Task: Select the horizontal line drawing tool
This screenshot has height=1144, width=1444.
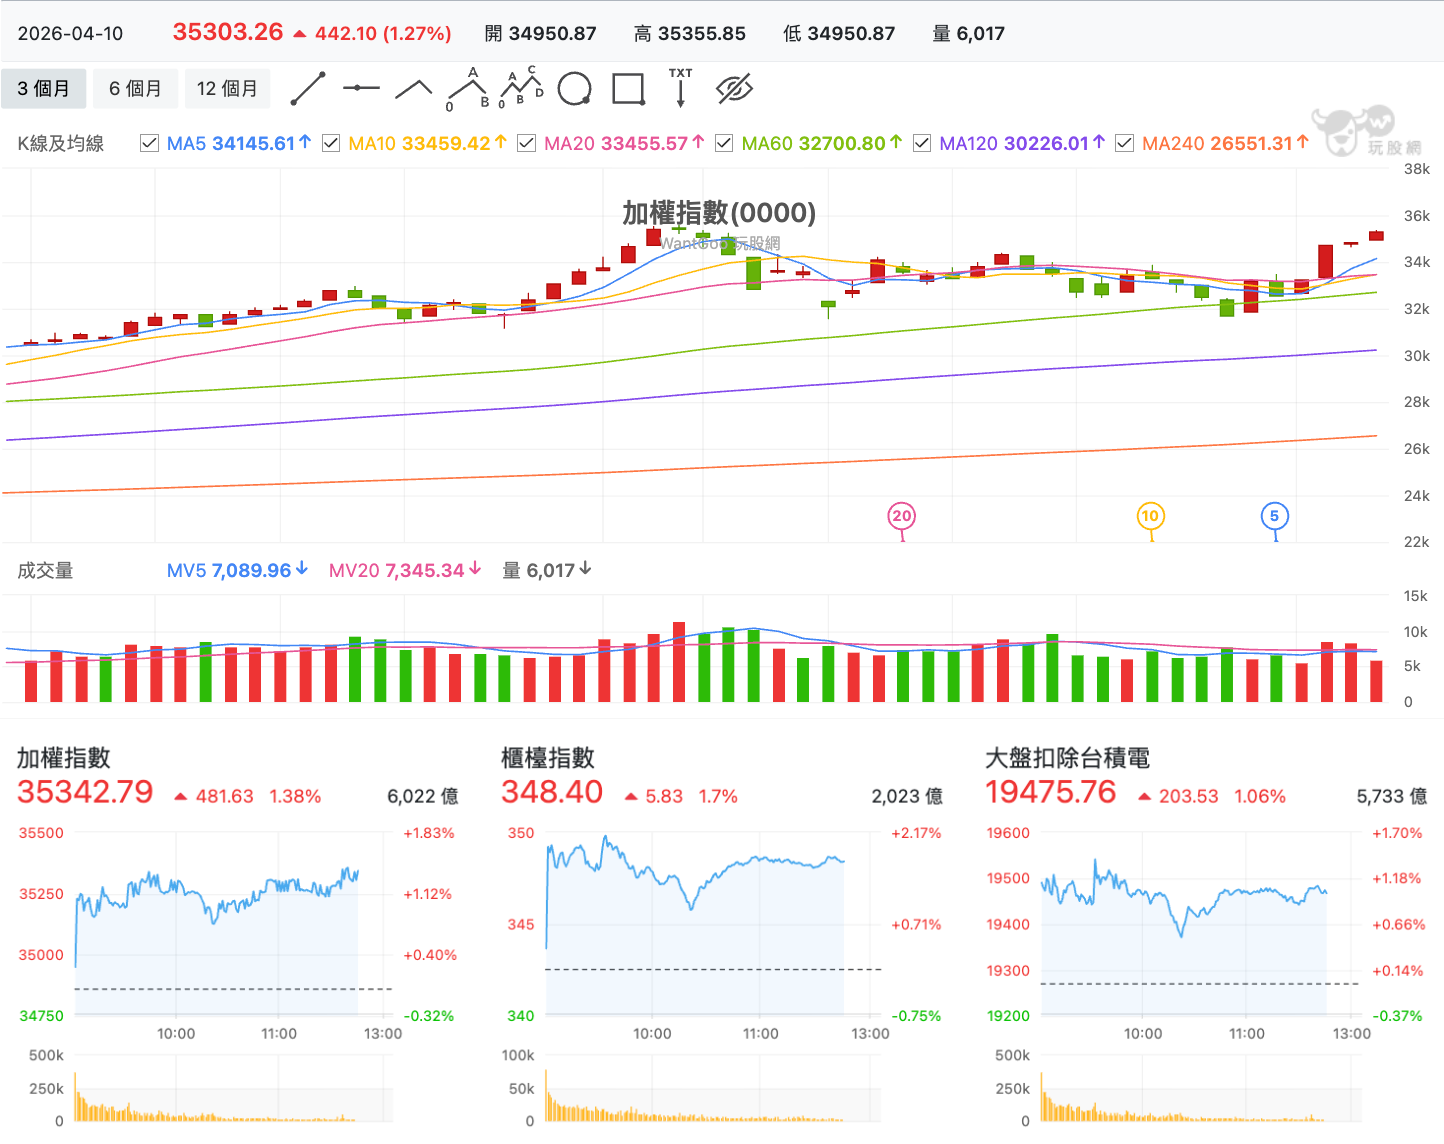Action: tap(361, 88)
